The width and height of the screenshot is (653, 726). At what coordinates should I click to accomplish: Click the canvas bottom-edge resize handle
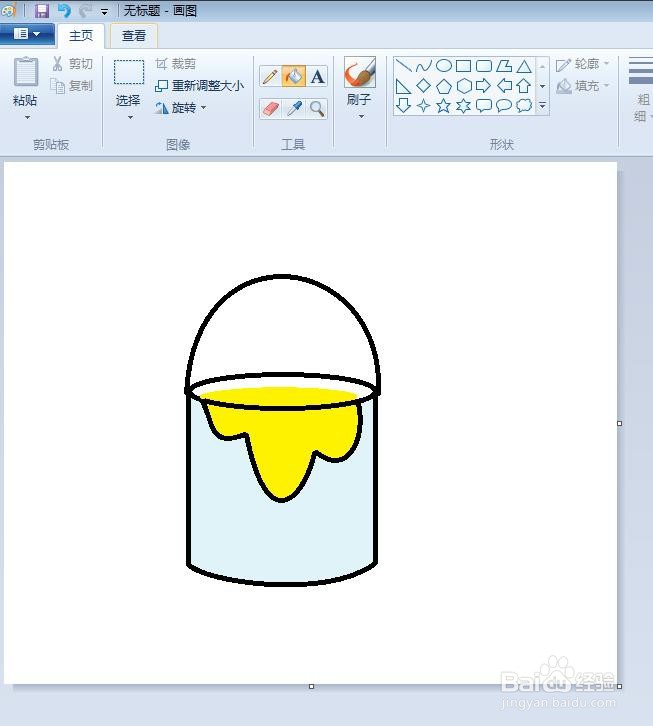click(311, 686)
